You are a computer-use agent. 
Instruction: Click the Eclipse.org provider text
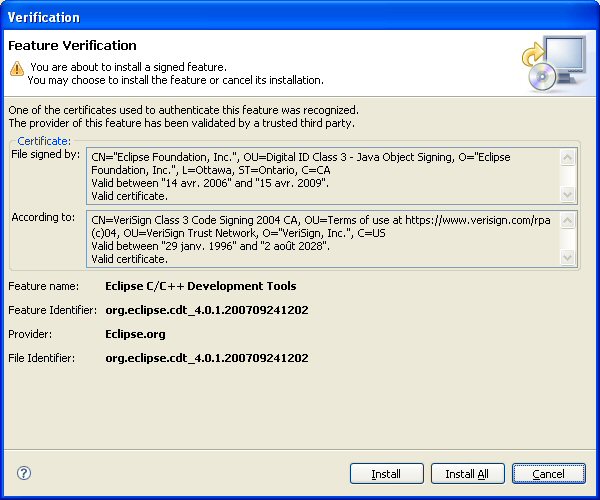tap(135, 334)
